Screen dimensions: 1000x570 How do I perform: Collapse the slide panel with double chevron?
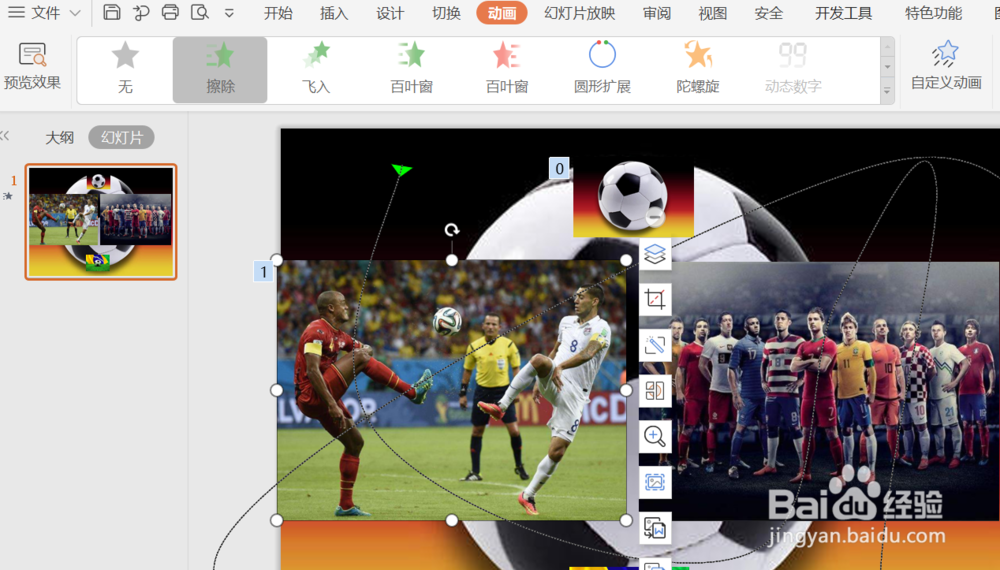(5, 136)
